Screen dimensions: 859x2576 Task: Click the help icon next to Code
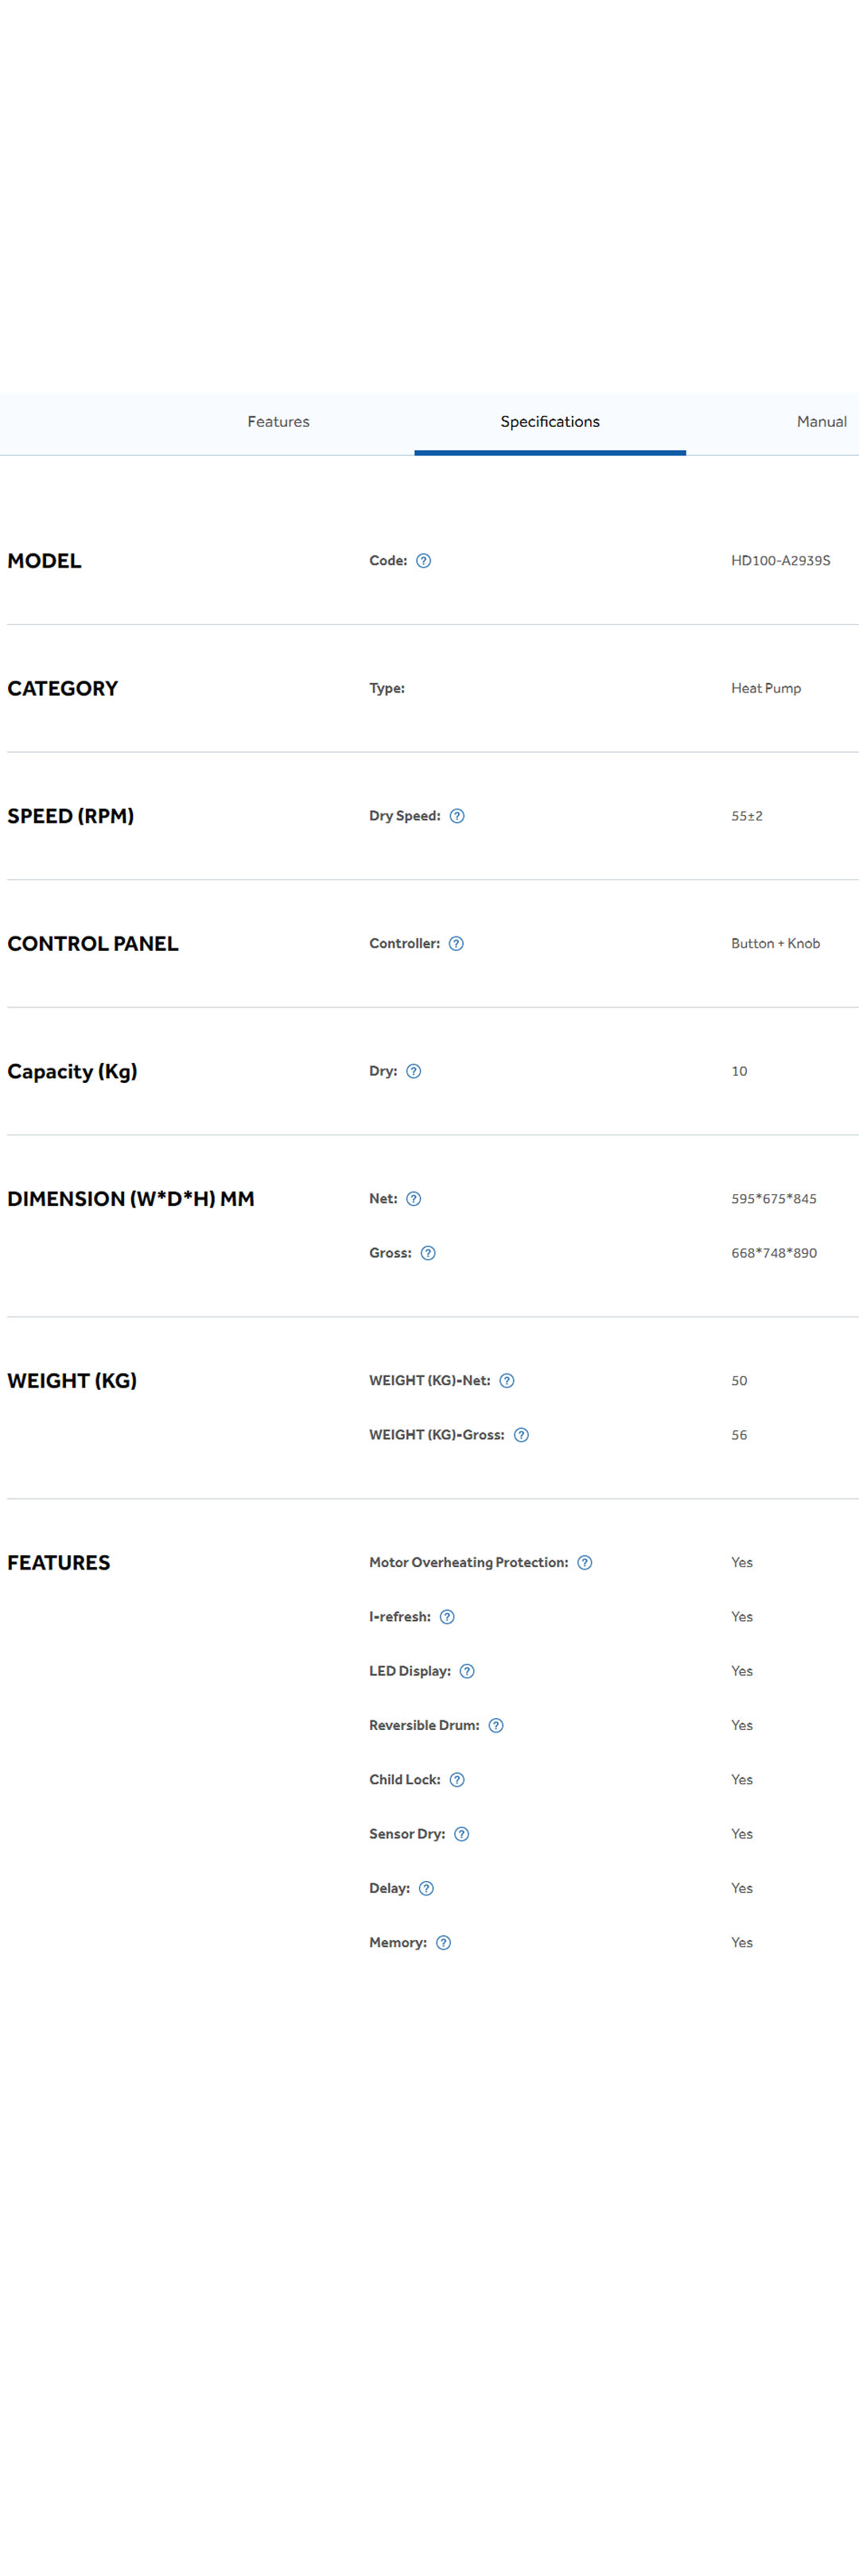423,561
